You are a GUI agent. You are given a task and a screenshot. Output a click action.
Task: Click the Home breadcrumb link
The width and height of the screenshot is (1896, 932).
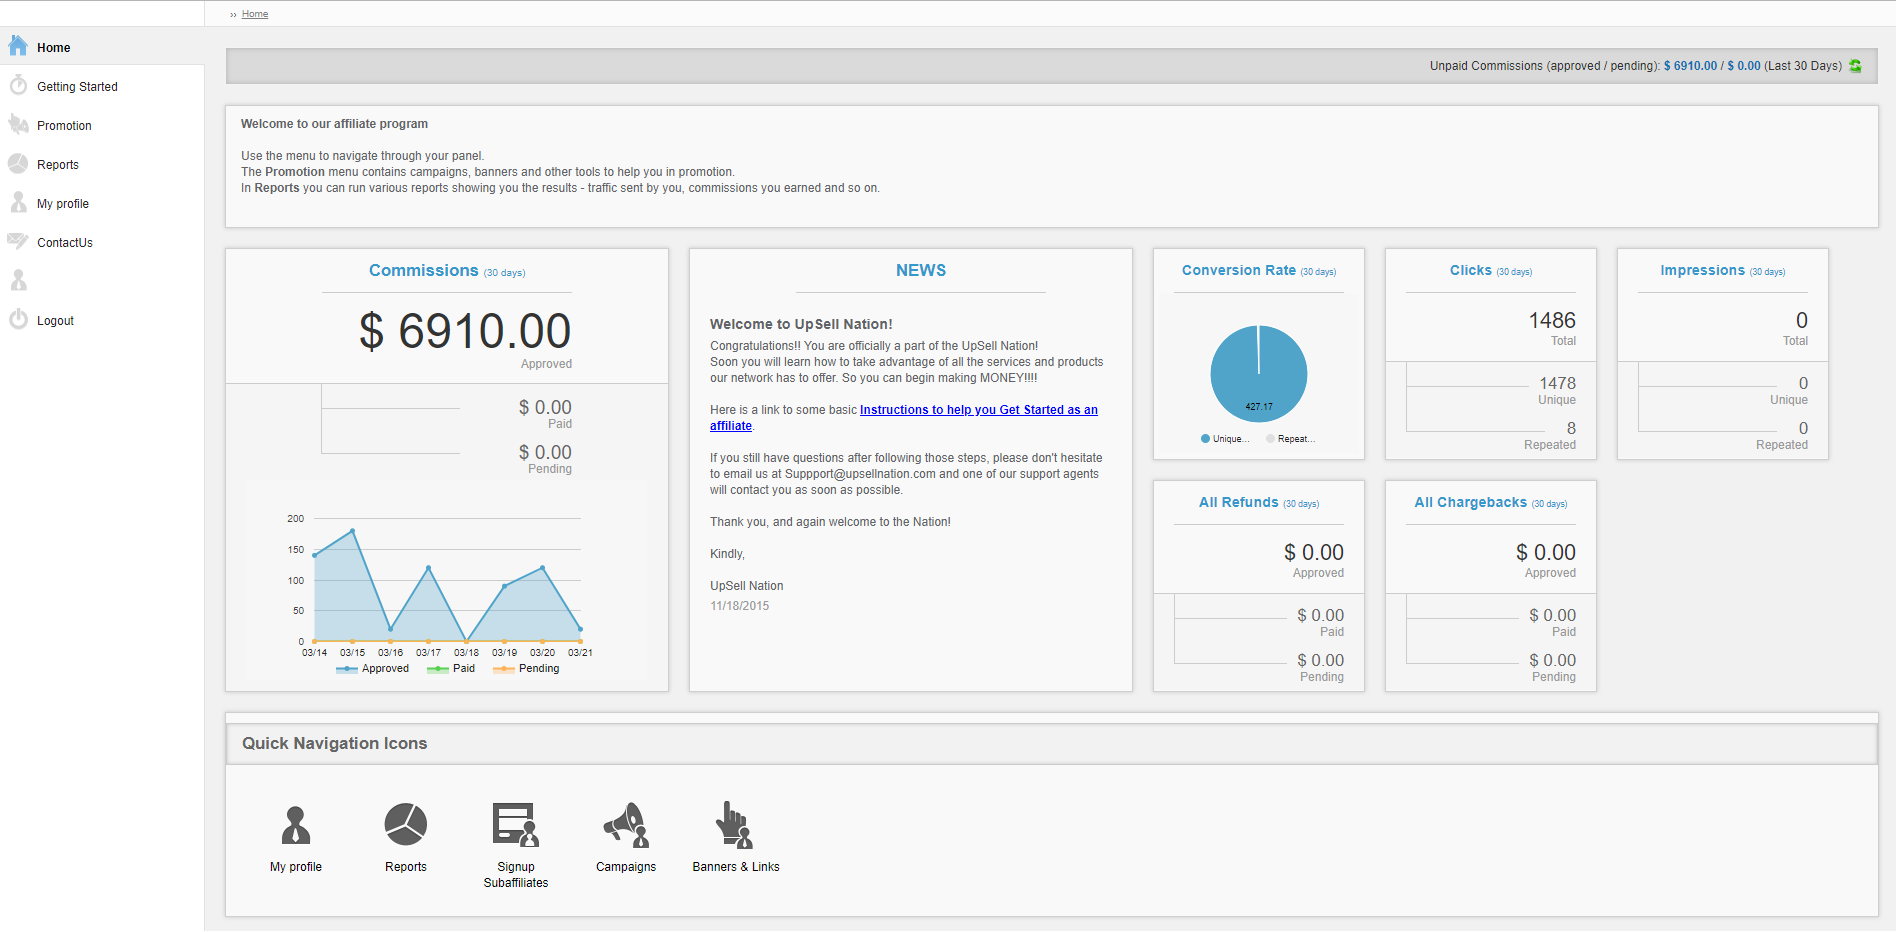[255, 14]
